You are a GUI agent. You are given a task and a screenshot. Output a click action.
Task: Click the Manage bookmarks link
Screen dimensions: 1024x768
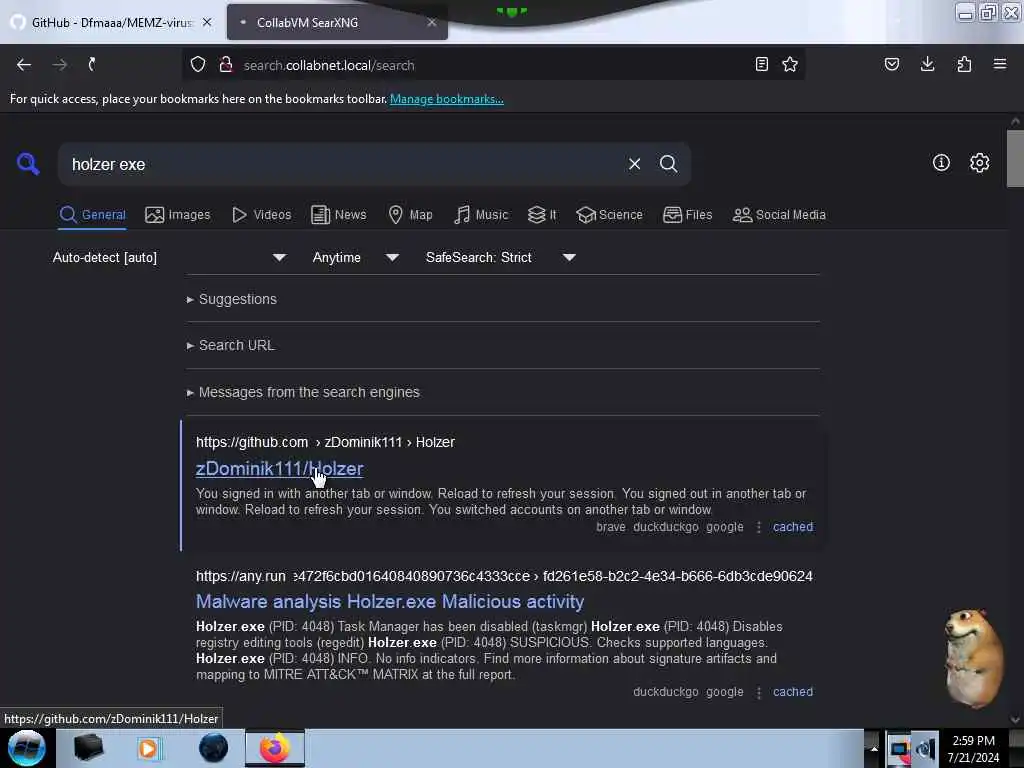point(447,99)
